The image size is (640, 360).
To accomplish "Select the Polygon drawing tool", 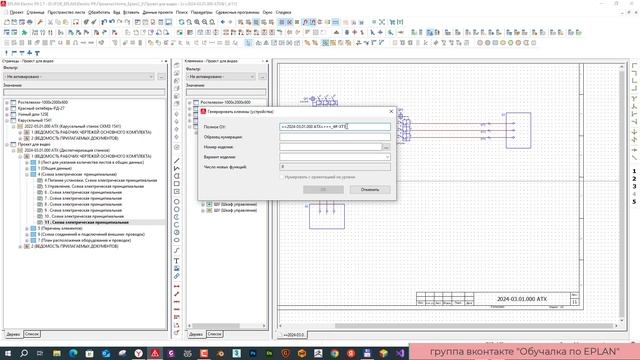I will click(x=176, y=176).
